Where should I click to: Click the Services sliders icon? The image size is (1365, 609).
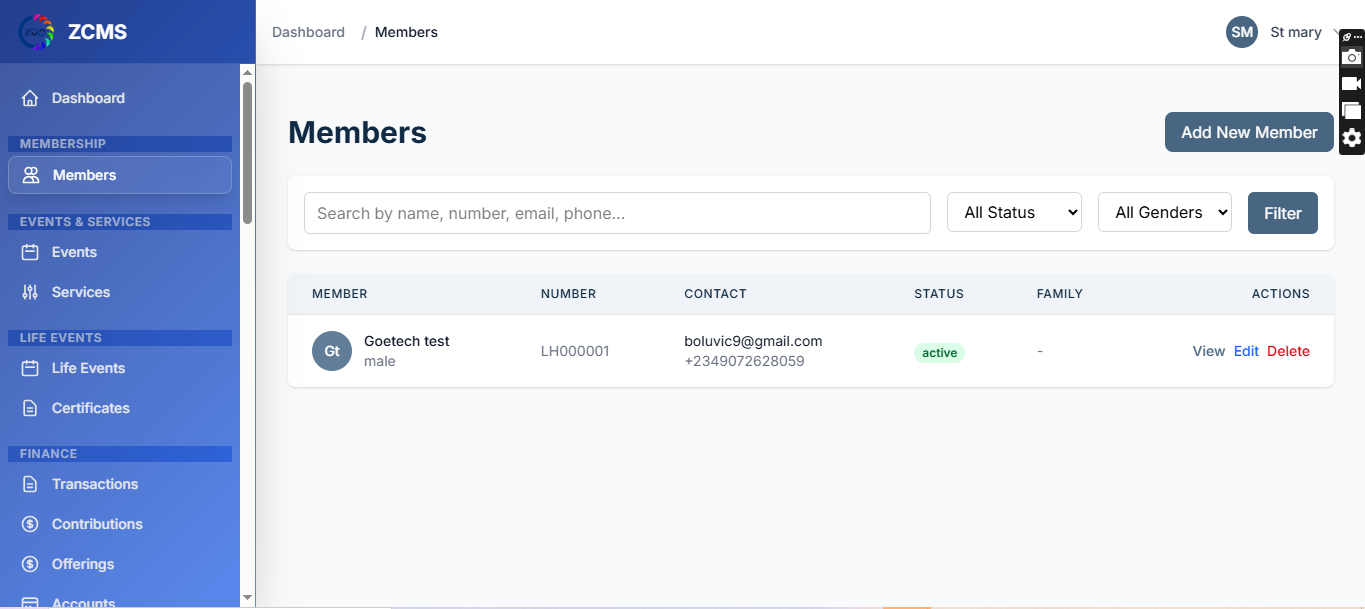[30, 292]
